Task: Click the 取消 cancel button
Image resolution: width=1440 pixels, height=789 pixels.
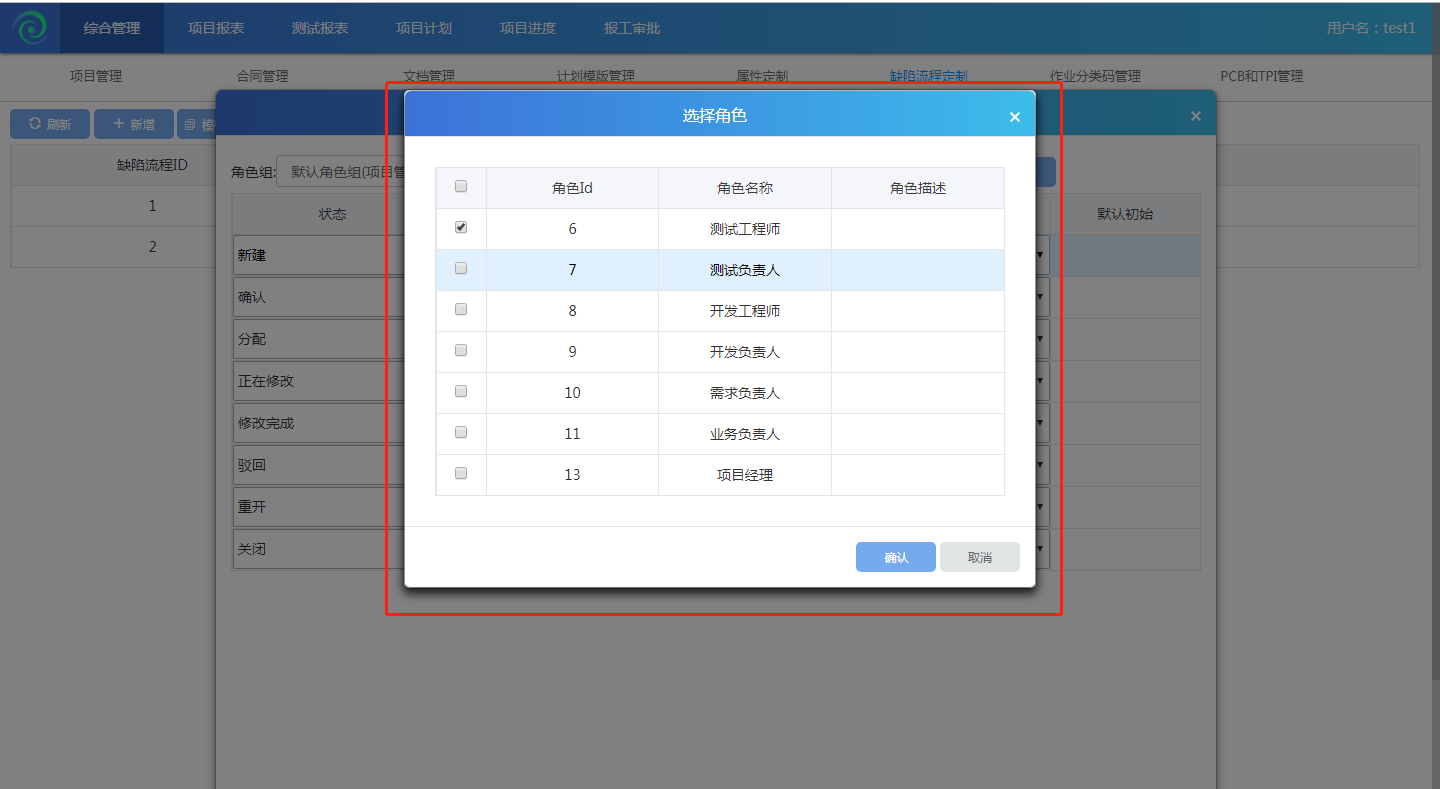Action: click(x=979, y=557)
